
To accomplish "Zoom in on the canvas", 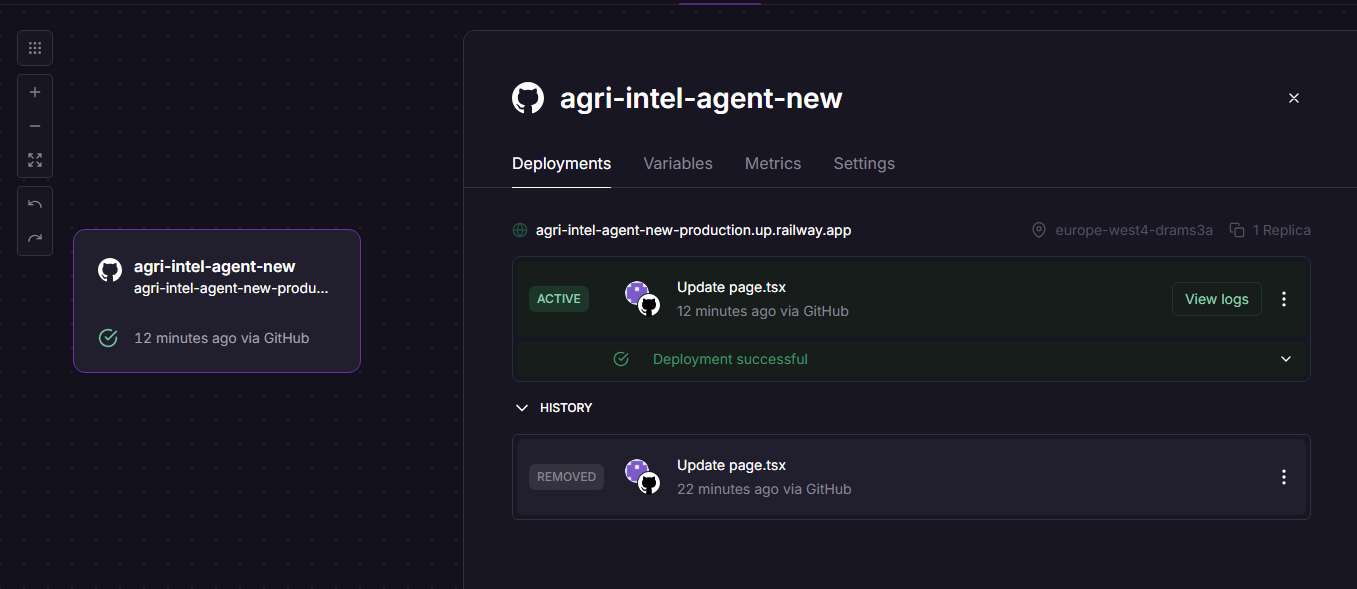I will [x=35, y=92].
